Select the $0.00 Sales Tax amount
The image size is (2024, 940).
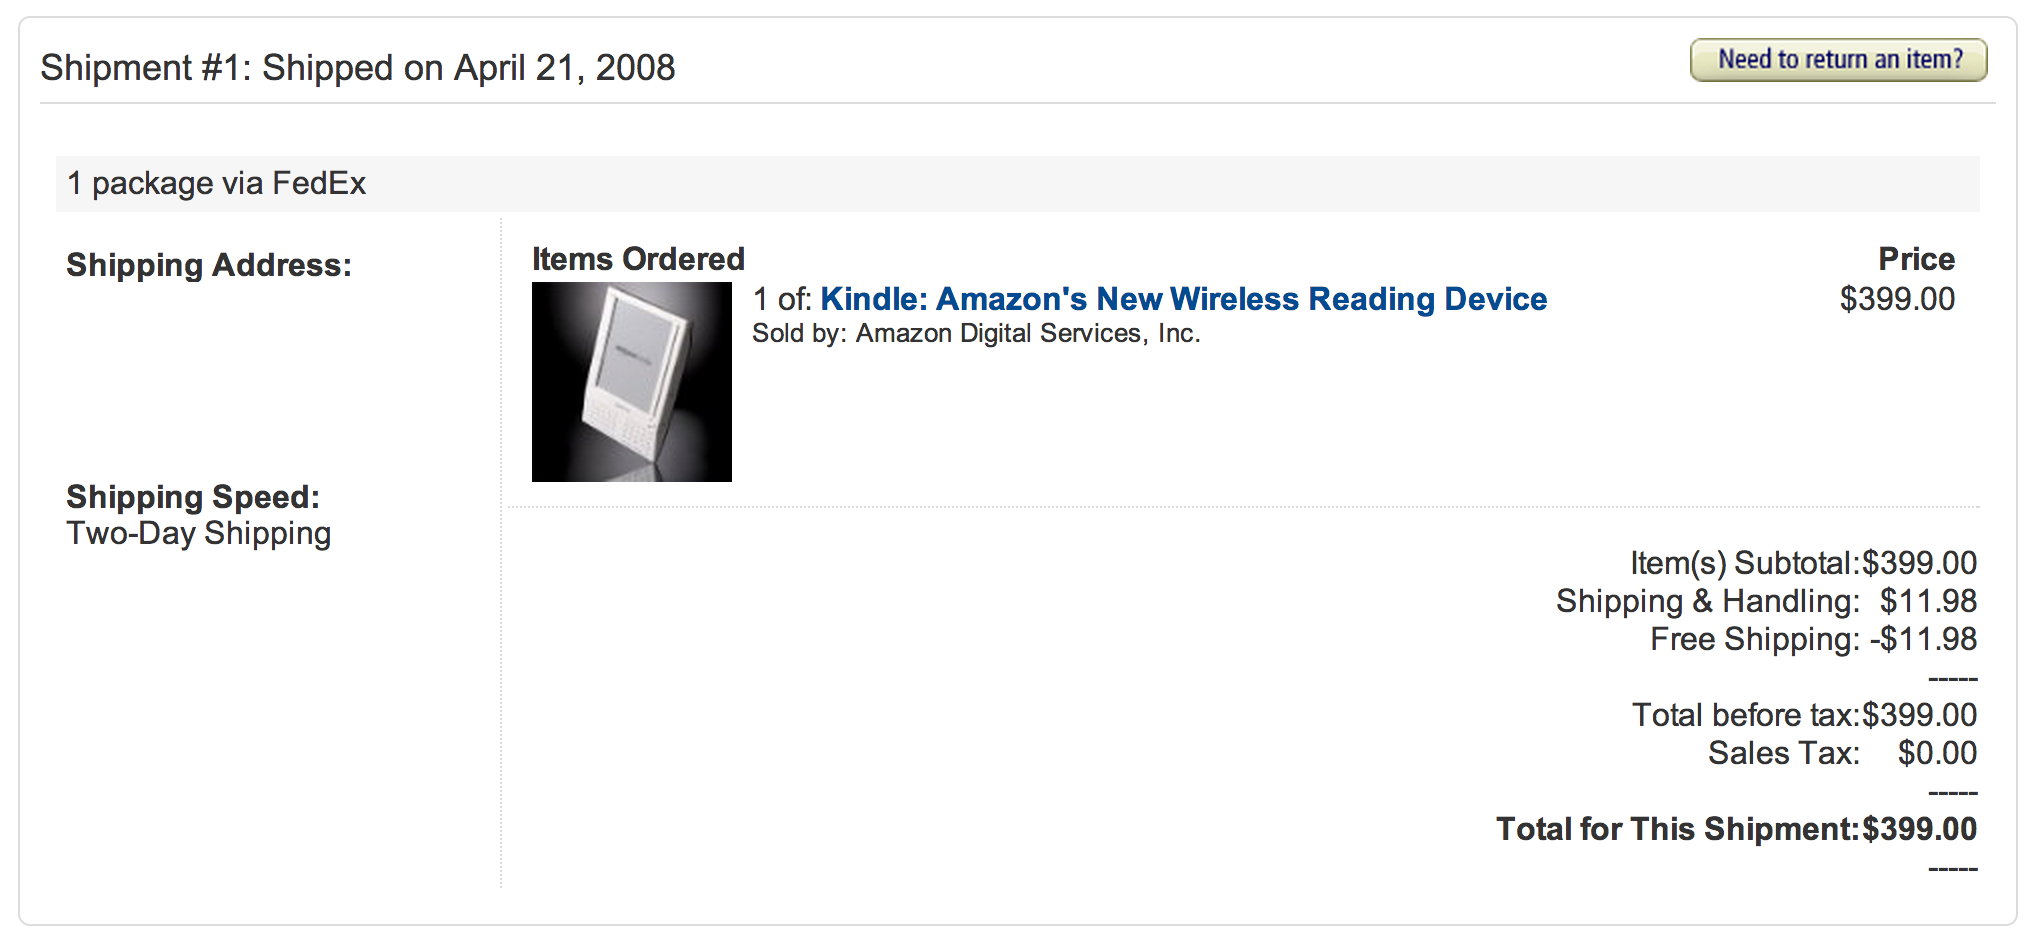1937,753
